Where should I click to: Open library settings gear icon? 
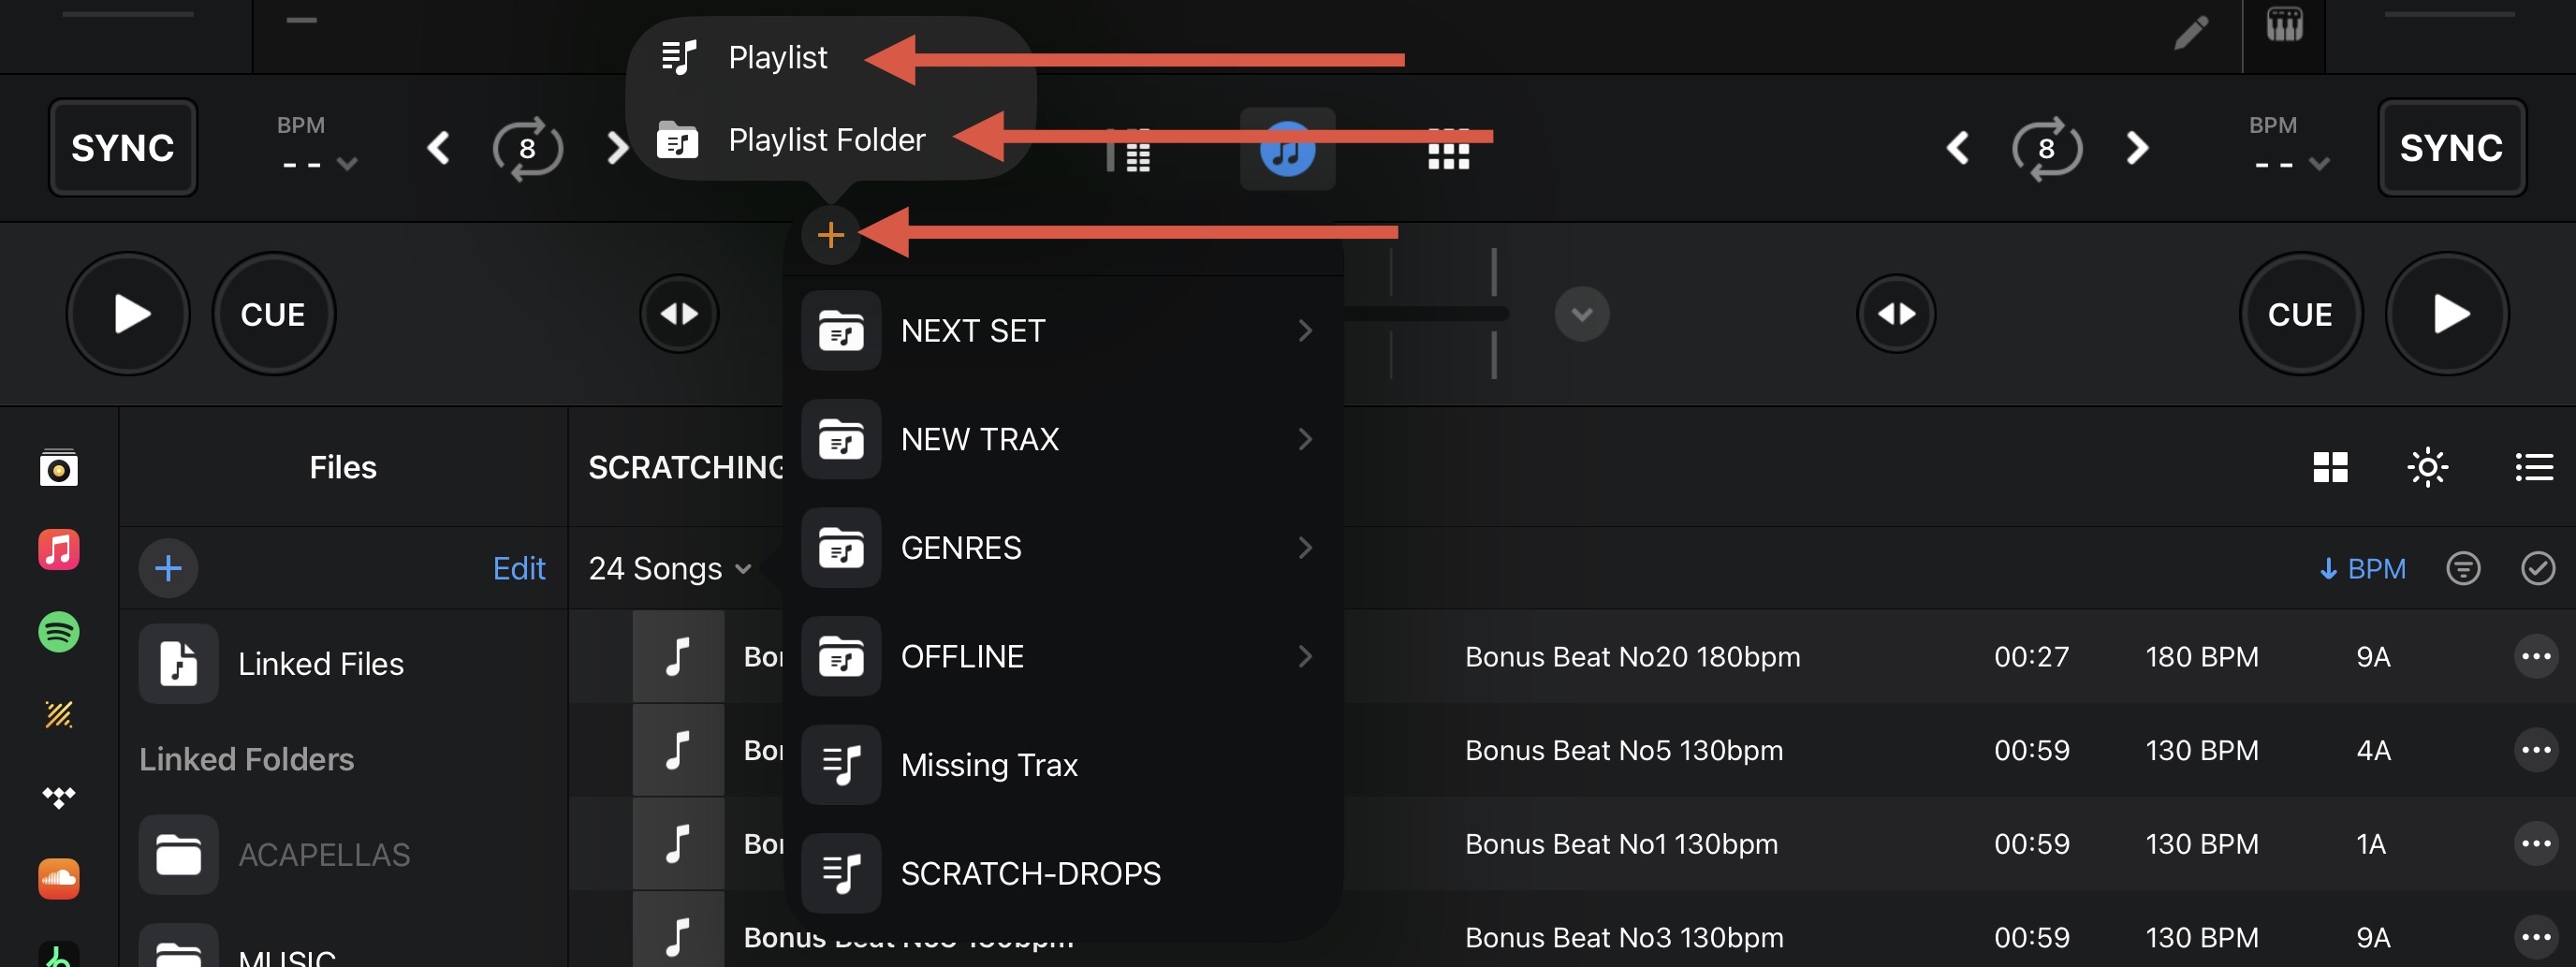pyautogui.click(x=2427, y=467)
